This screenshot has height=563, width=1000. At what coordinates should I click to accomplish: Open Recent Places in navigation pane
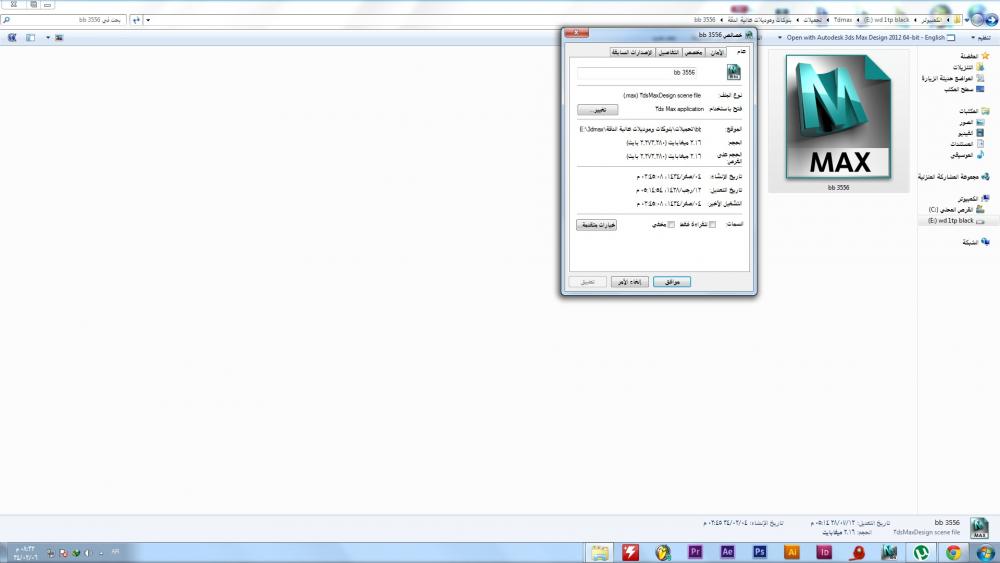(x=953, y=78)
